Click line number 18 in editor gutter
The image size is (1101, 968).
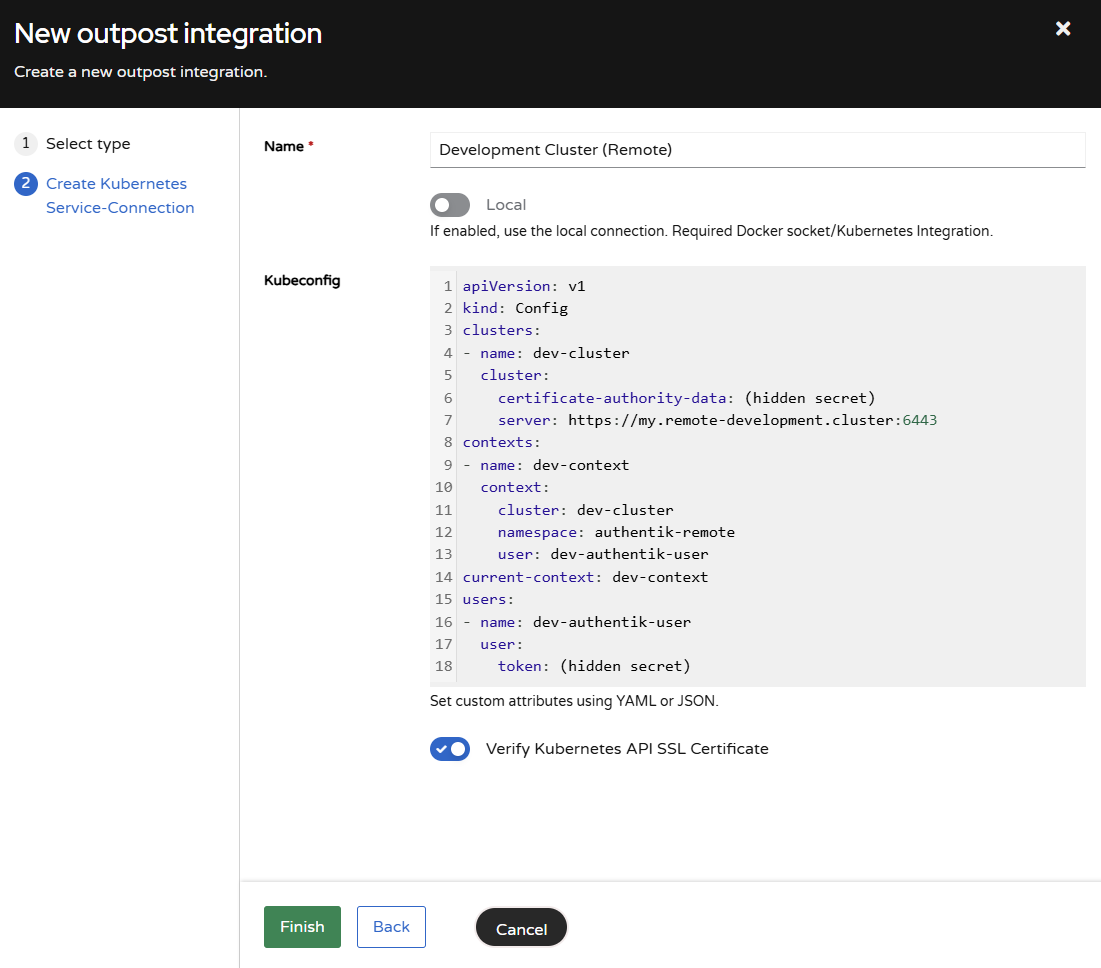(443, 666)
